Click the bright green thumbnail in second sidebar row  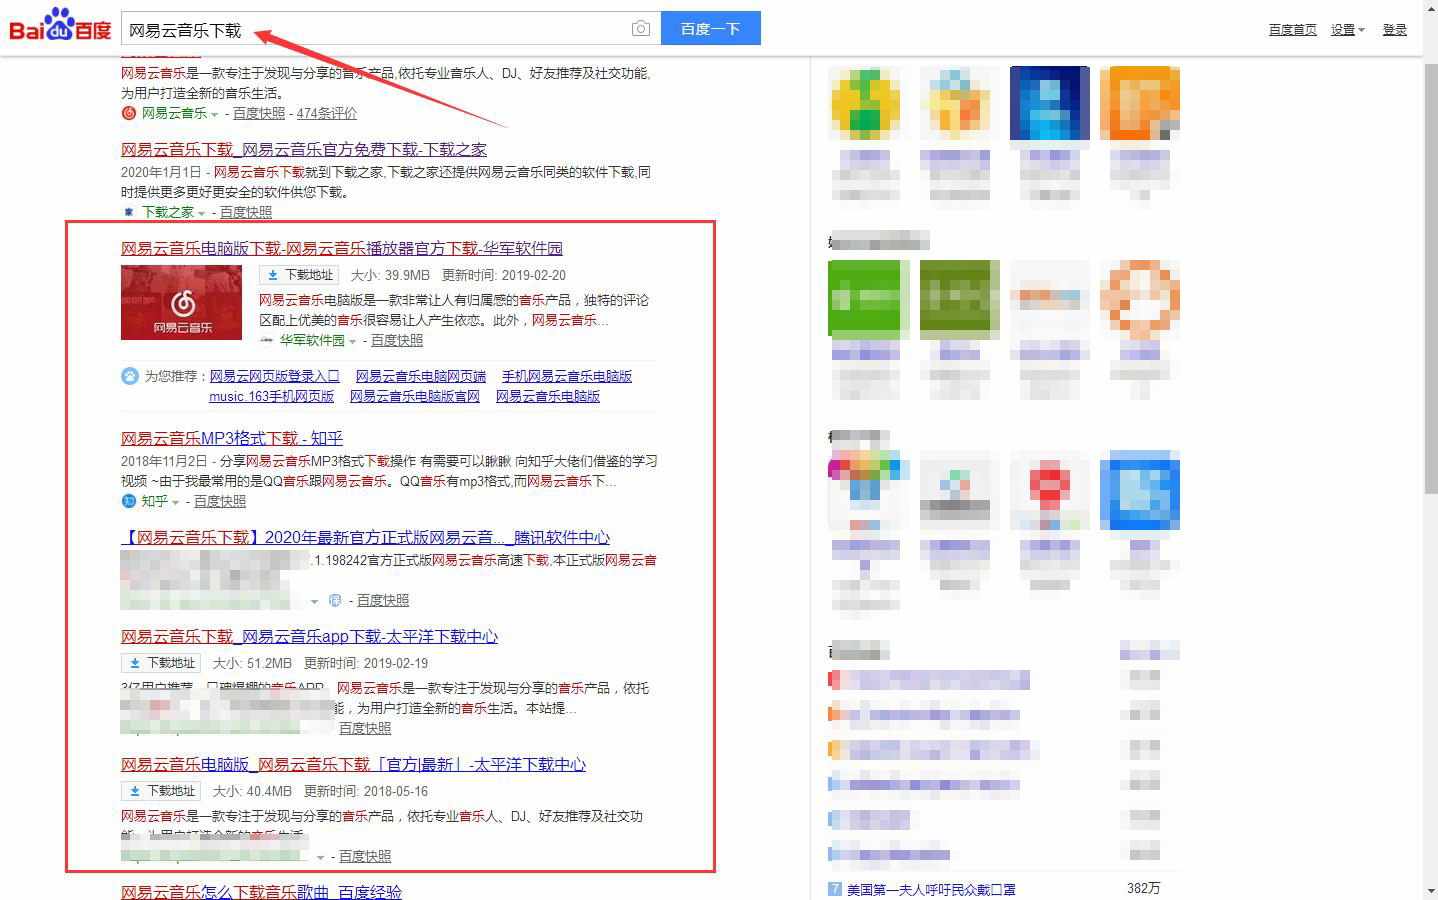869,298
